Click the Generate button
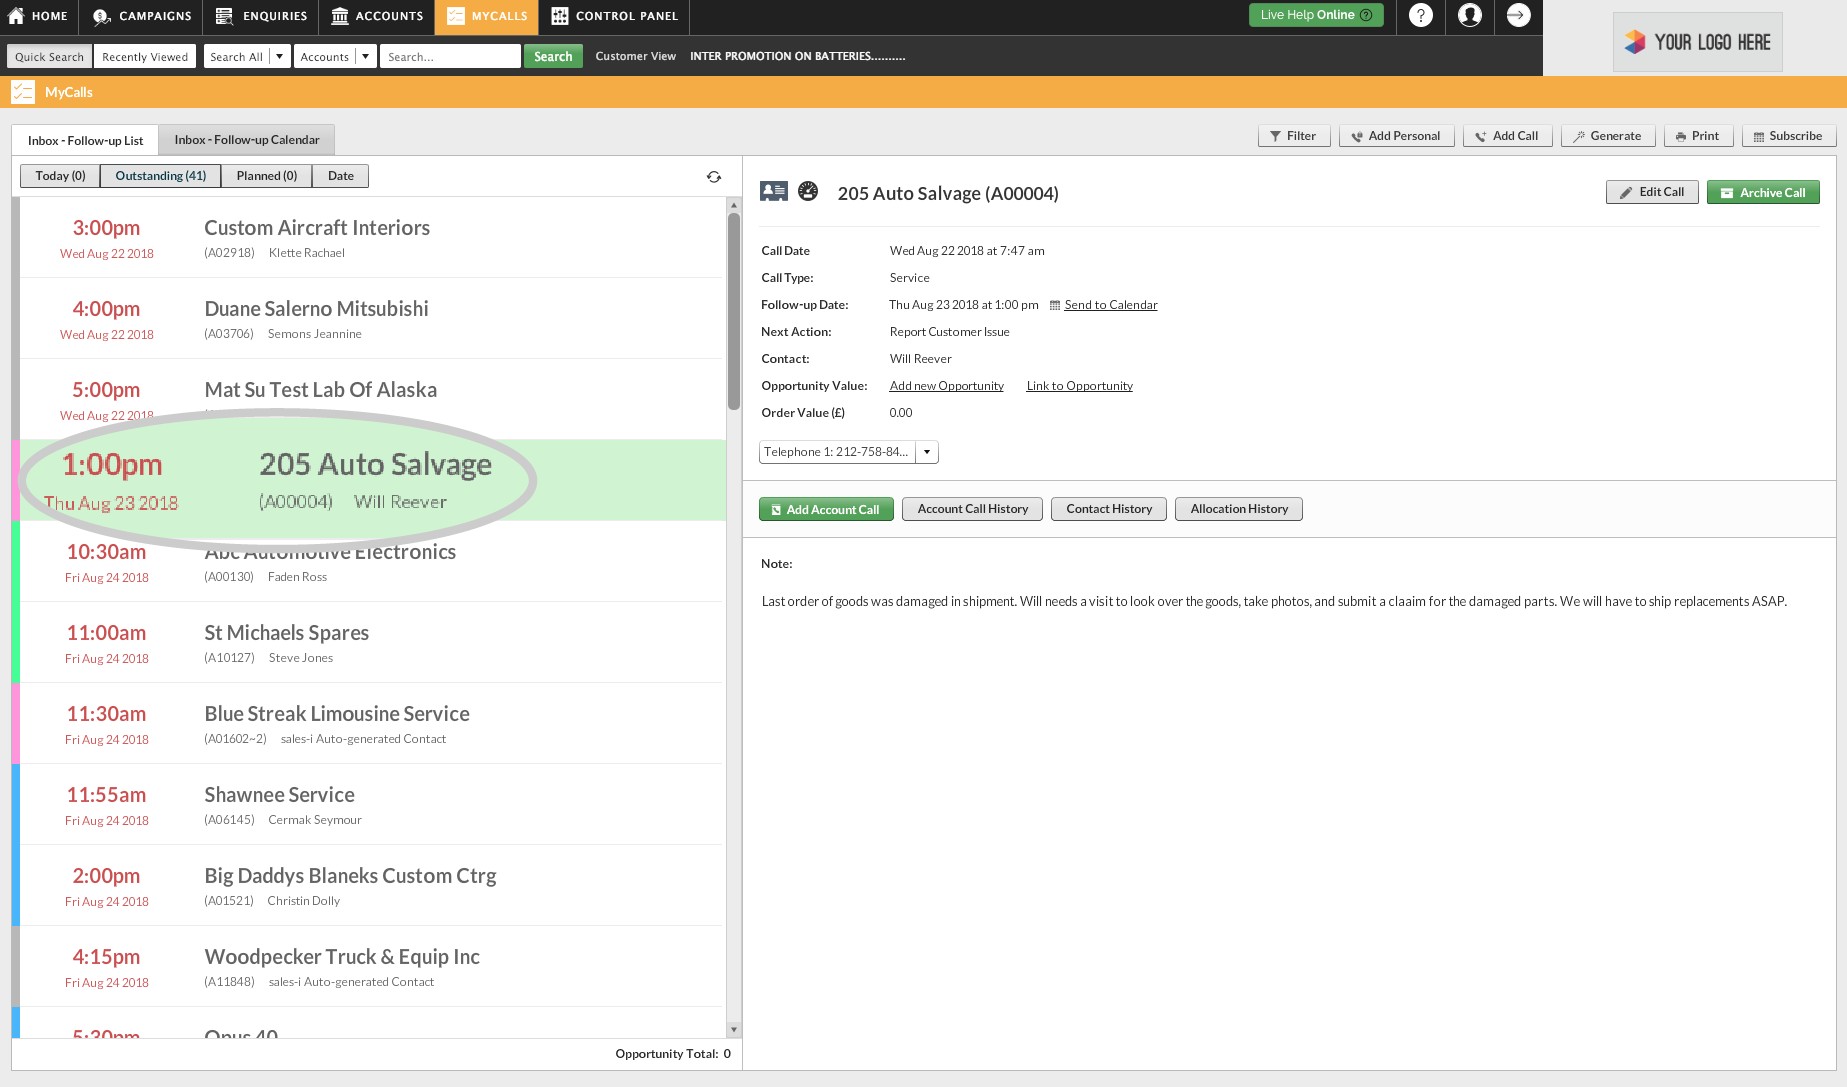 1608,136
